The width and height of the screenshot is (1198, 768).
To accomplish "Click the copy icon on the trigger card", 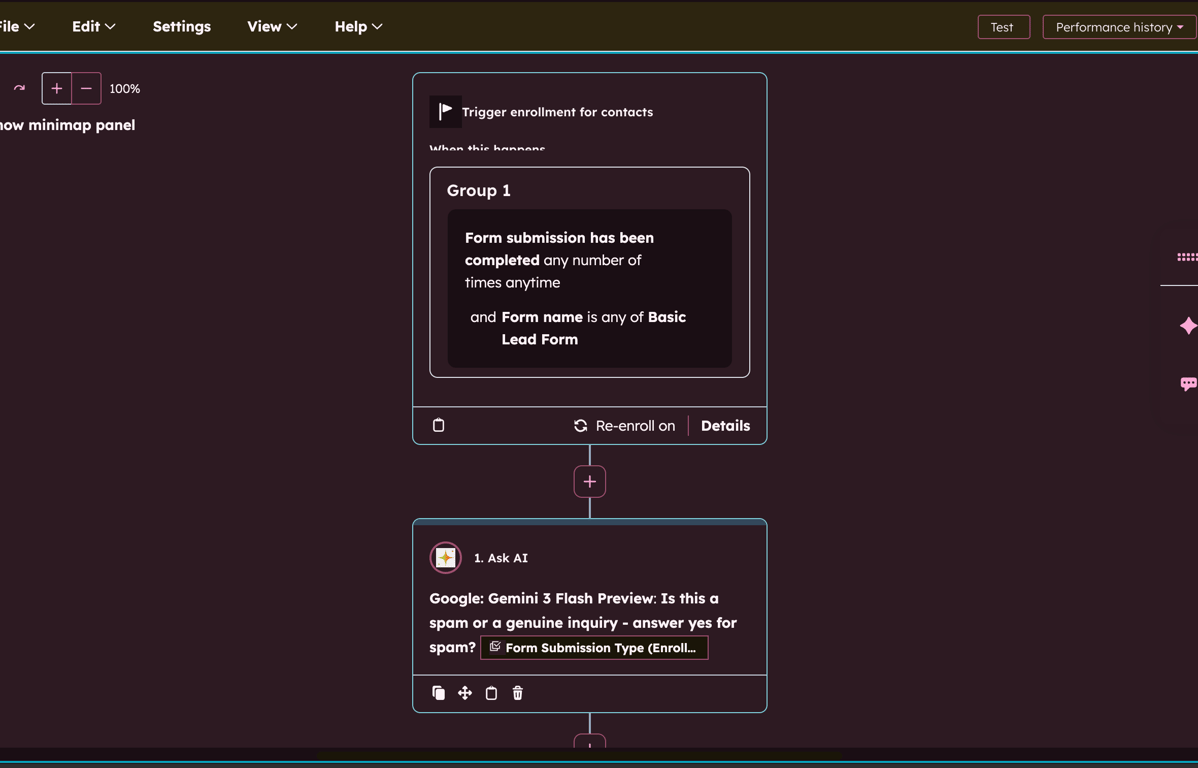I will point(438,425).
